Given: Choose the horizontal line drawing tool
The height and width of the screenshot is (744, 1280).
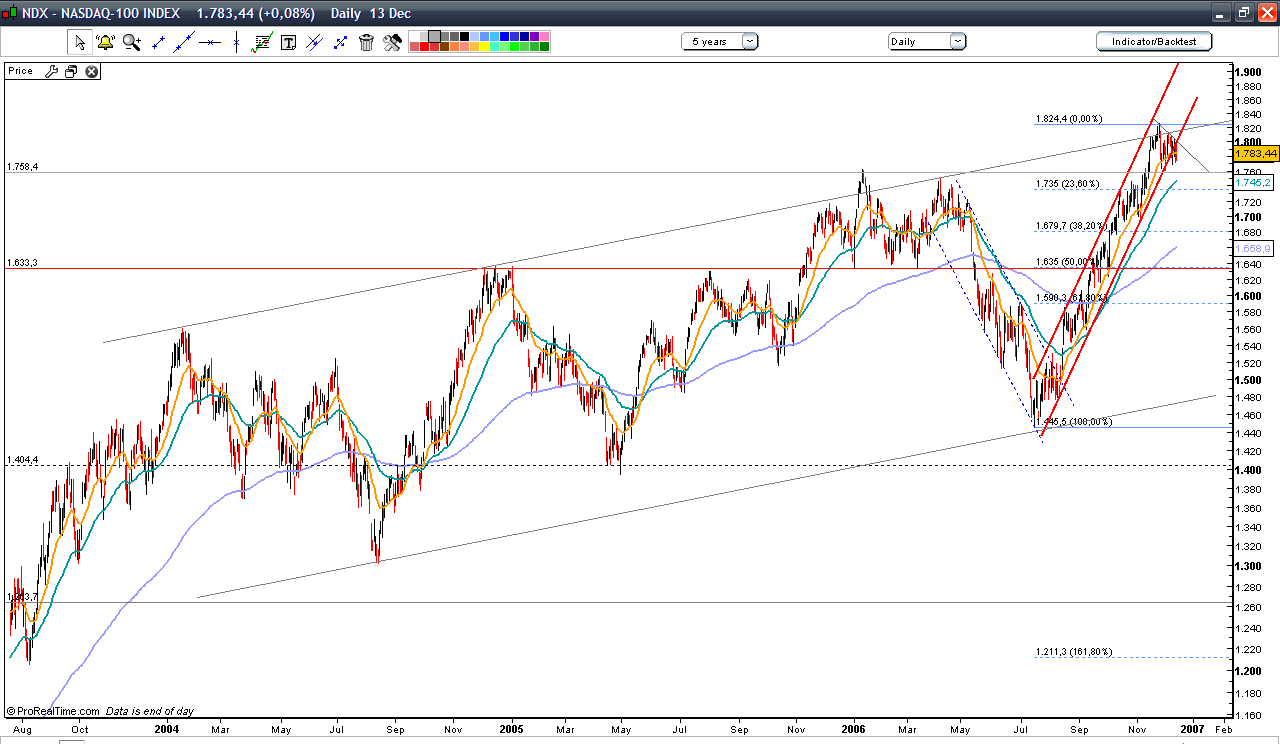Looking at the screenshot, I should [210, 42].
